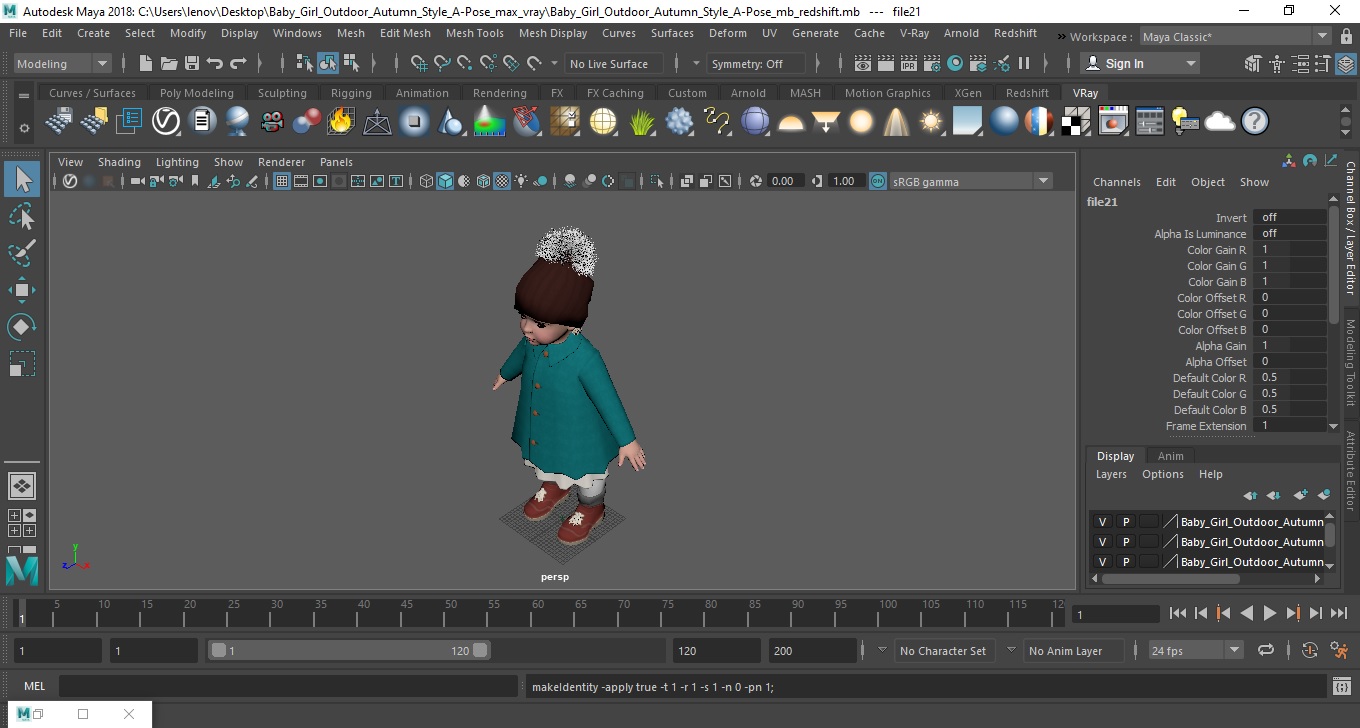Open the Deform menu
Image resolution: width=1360 pixels, height=728 pixels.
click(x=727, y=33)
